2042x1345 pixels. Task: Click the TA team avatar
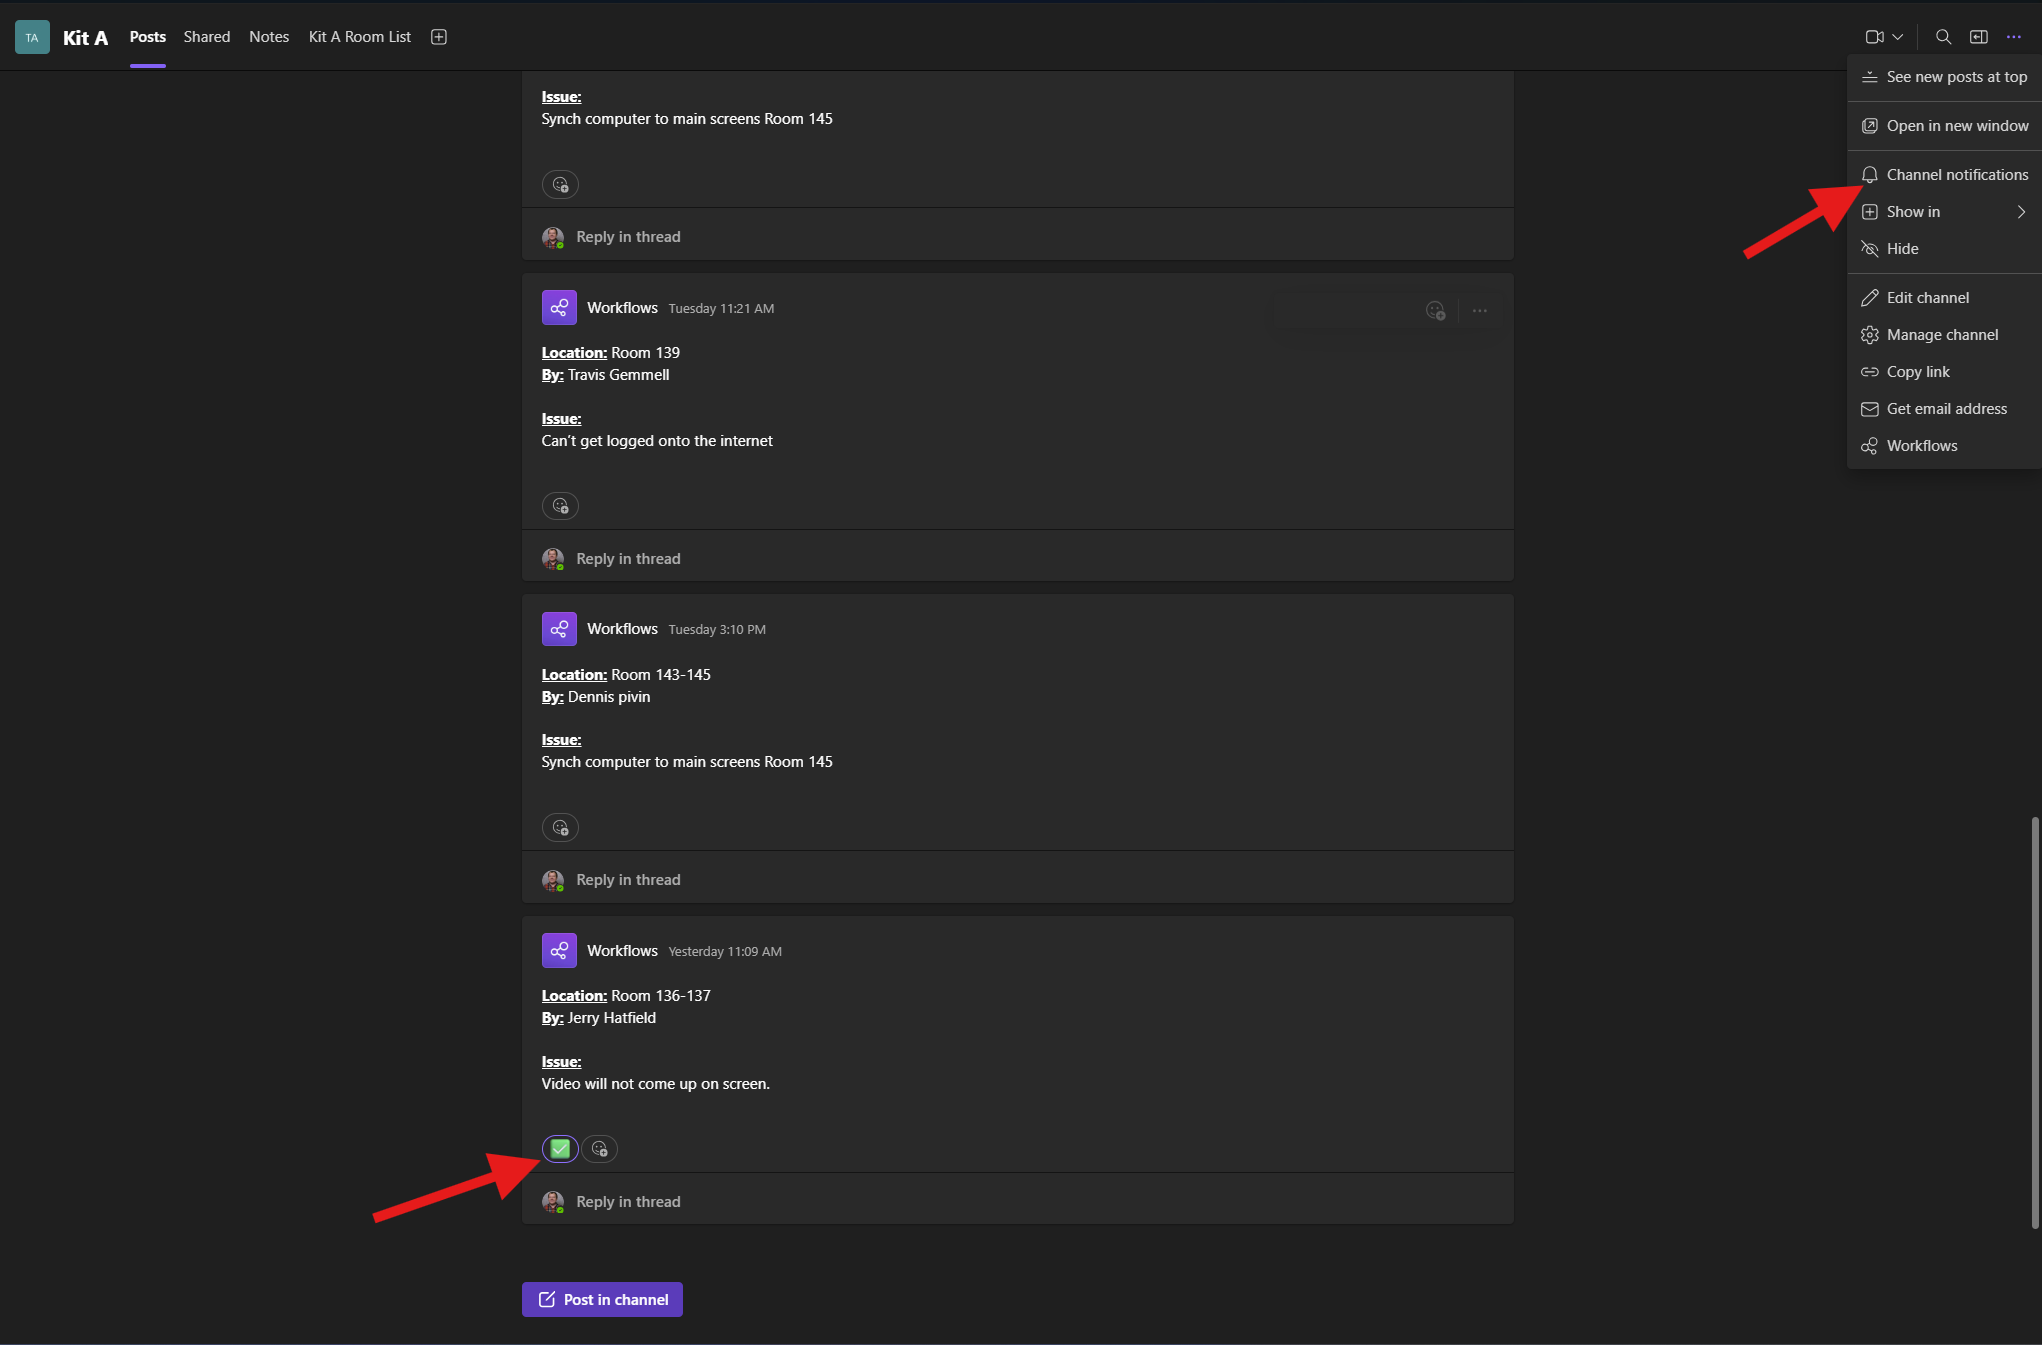click(32, 37)
